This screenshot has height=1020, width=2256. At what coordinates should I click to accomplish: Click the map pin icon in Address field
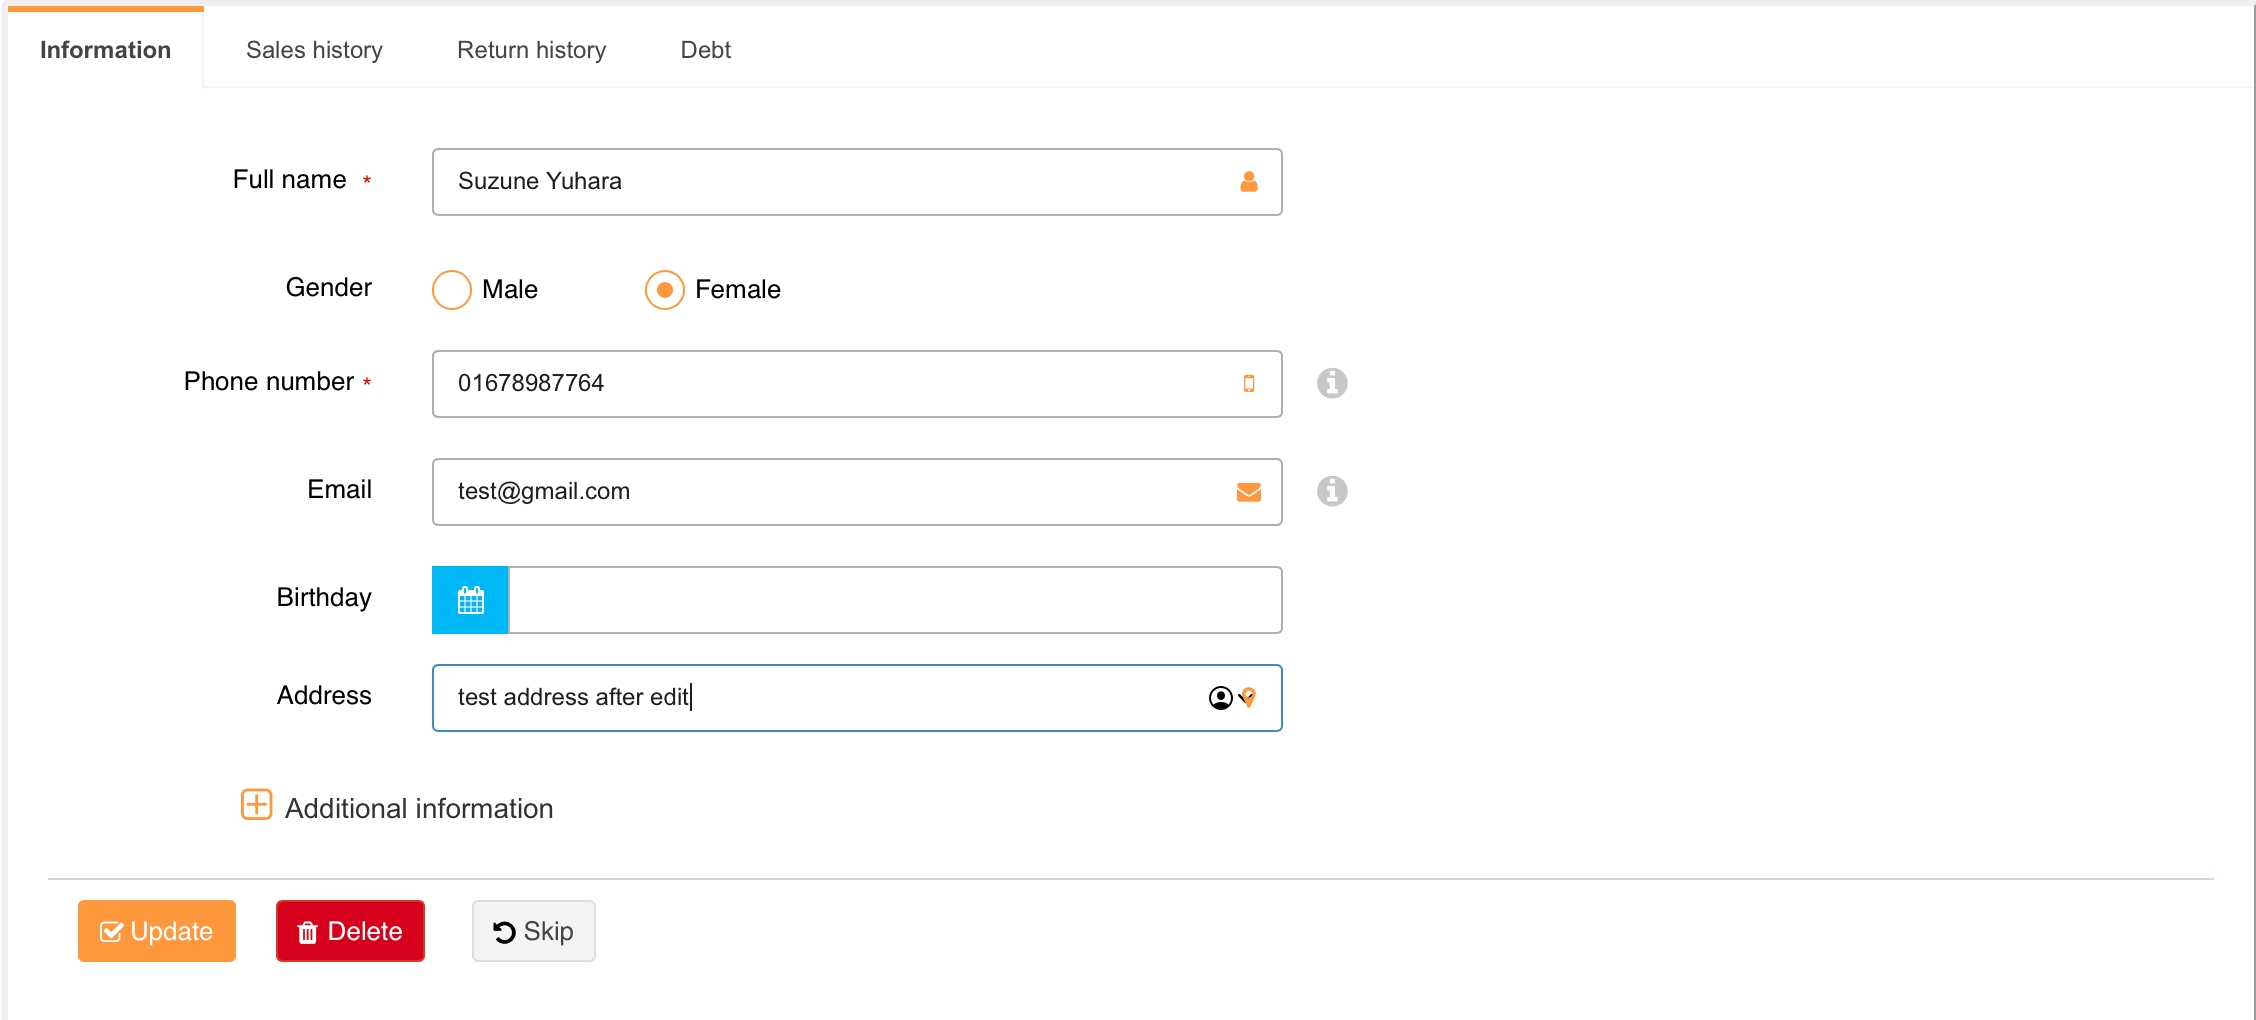(1249, 697)
